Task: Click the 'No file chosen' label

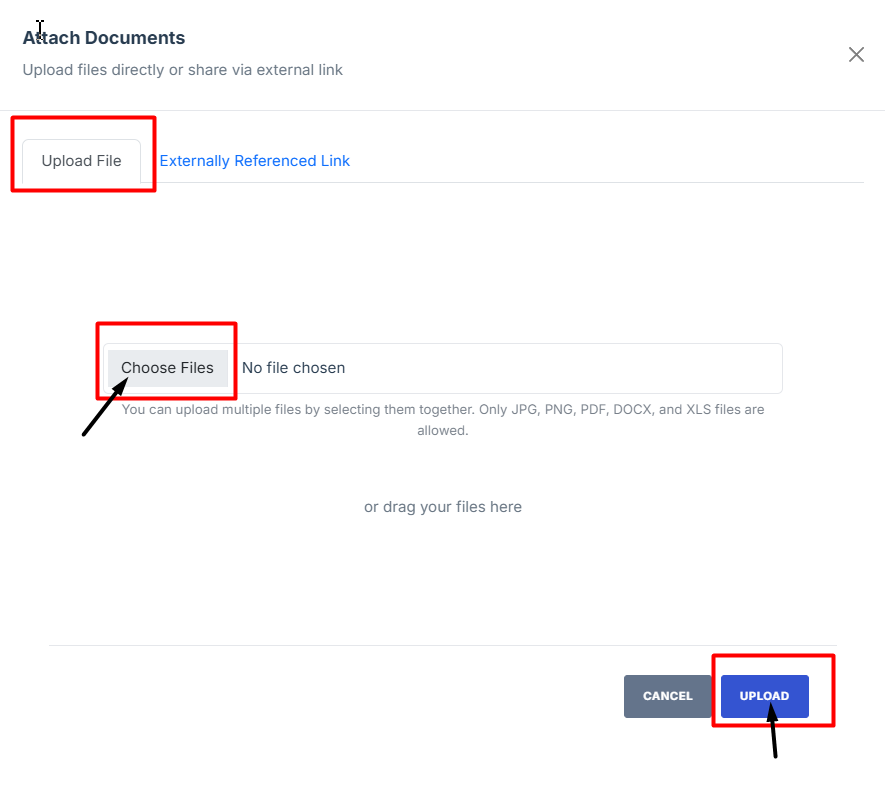Action: point(293,368)
